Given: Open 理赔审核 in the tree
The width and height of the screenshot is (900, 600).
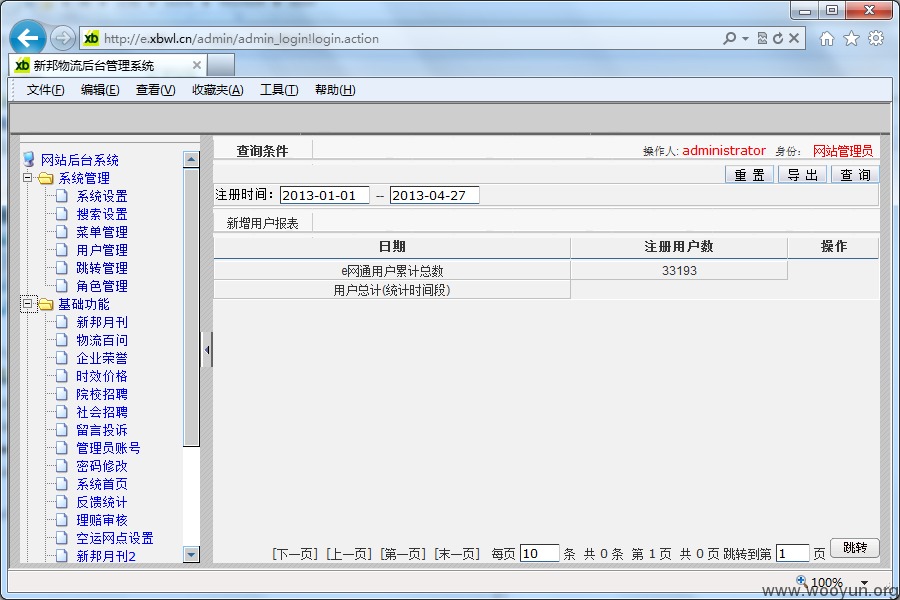Looking at the screenshot, I should [102, 520].
